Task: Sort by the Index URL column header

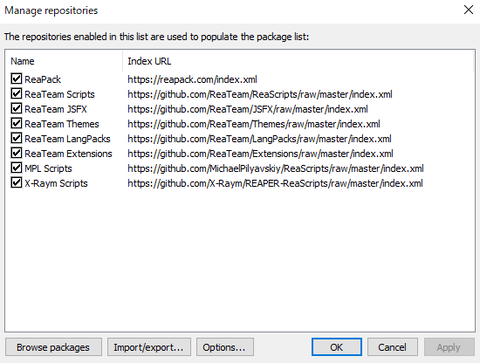Action: [298, 61]
